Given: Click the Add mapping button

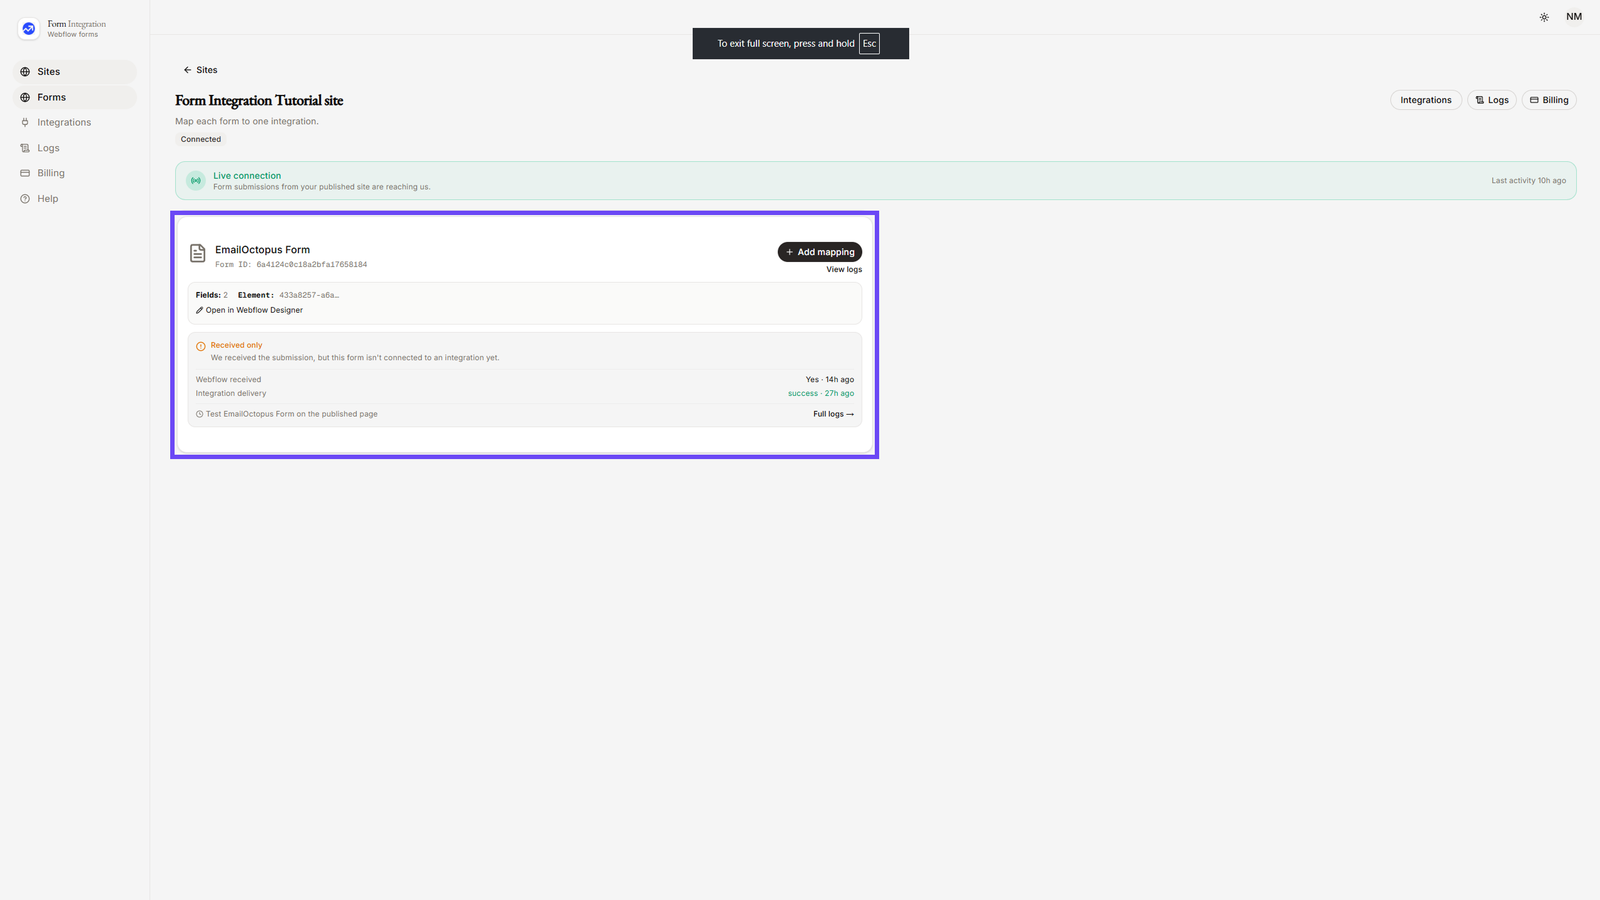Looking at the screenshot, I should click(x=820, y=252).
